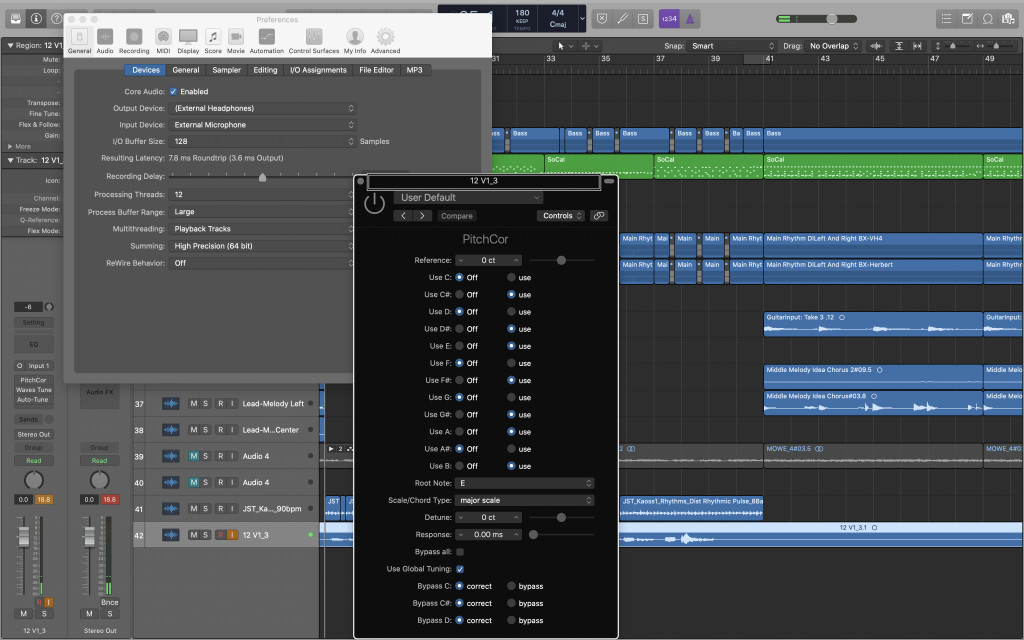Image resolution: width=1024 pixels, height=640 pixels.
Task: Open the List Editors panel icon
Action: click(946, 17)
